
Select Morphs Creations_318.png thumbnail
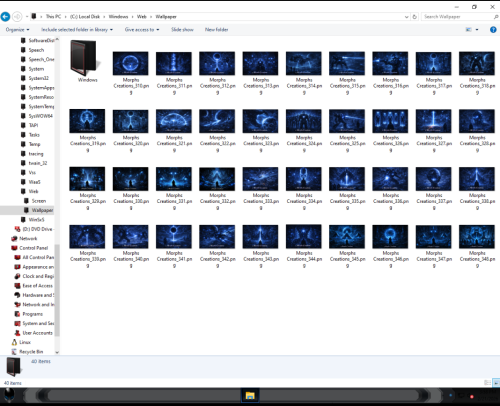tap(477, 63)
